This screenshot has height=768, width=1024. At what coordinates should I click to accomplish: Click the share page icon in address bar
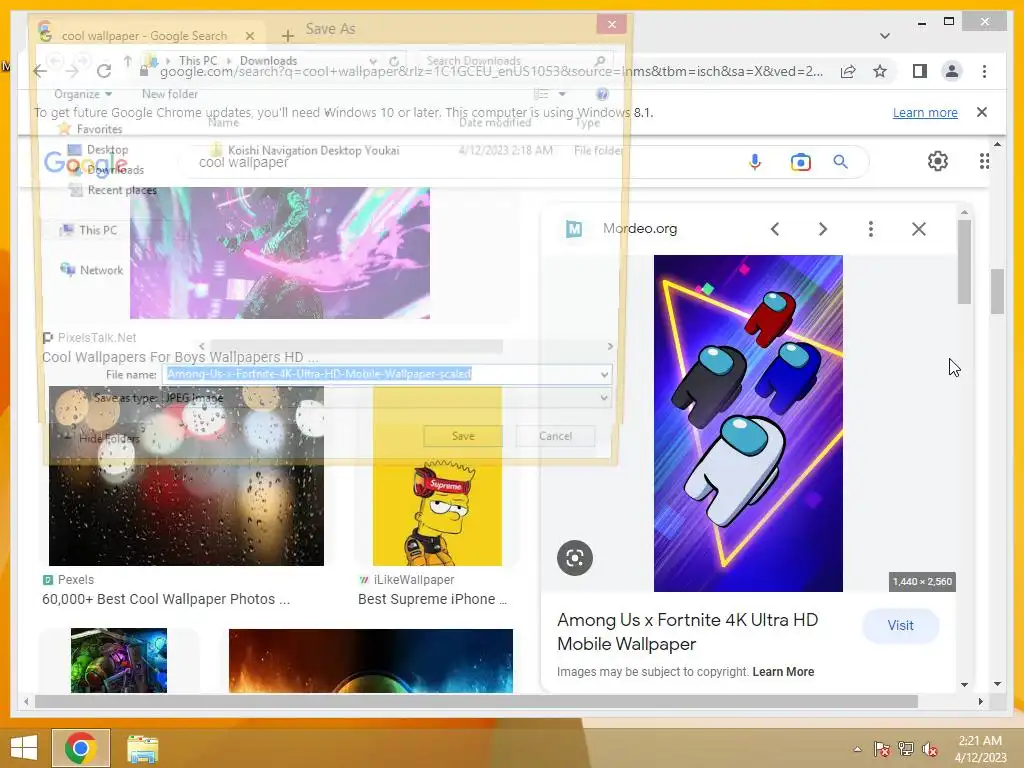coord(848,71)
